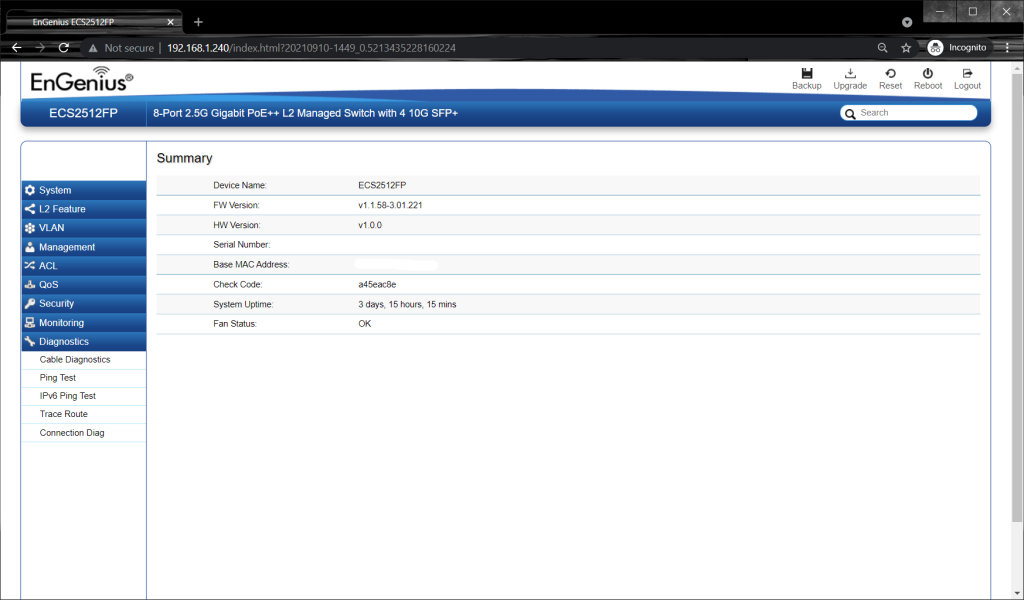Image resolution: width=1024 pixels, height=600 pixels.
Task: Click the browser forward arrow
Action: 40,48
